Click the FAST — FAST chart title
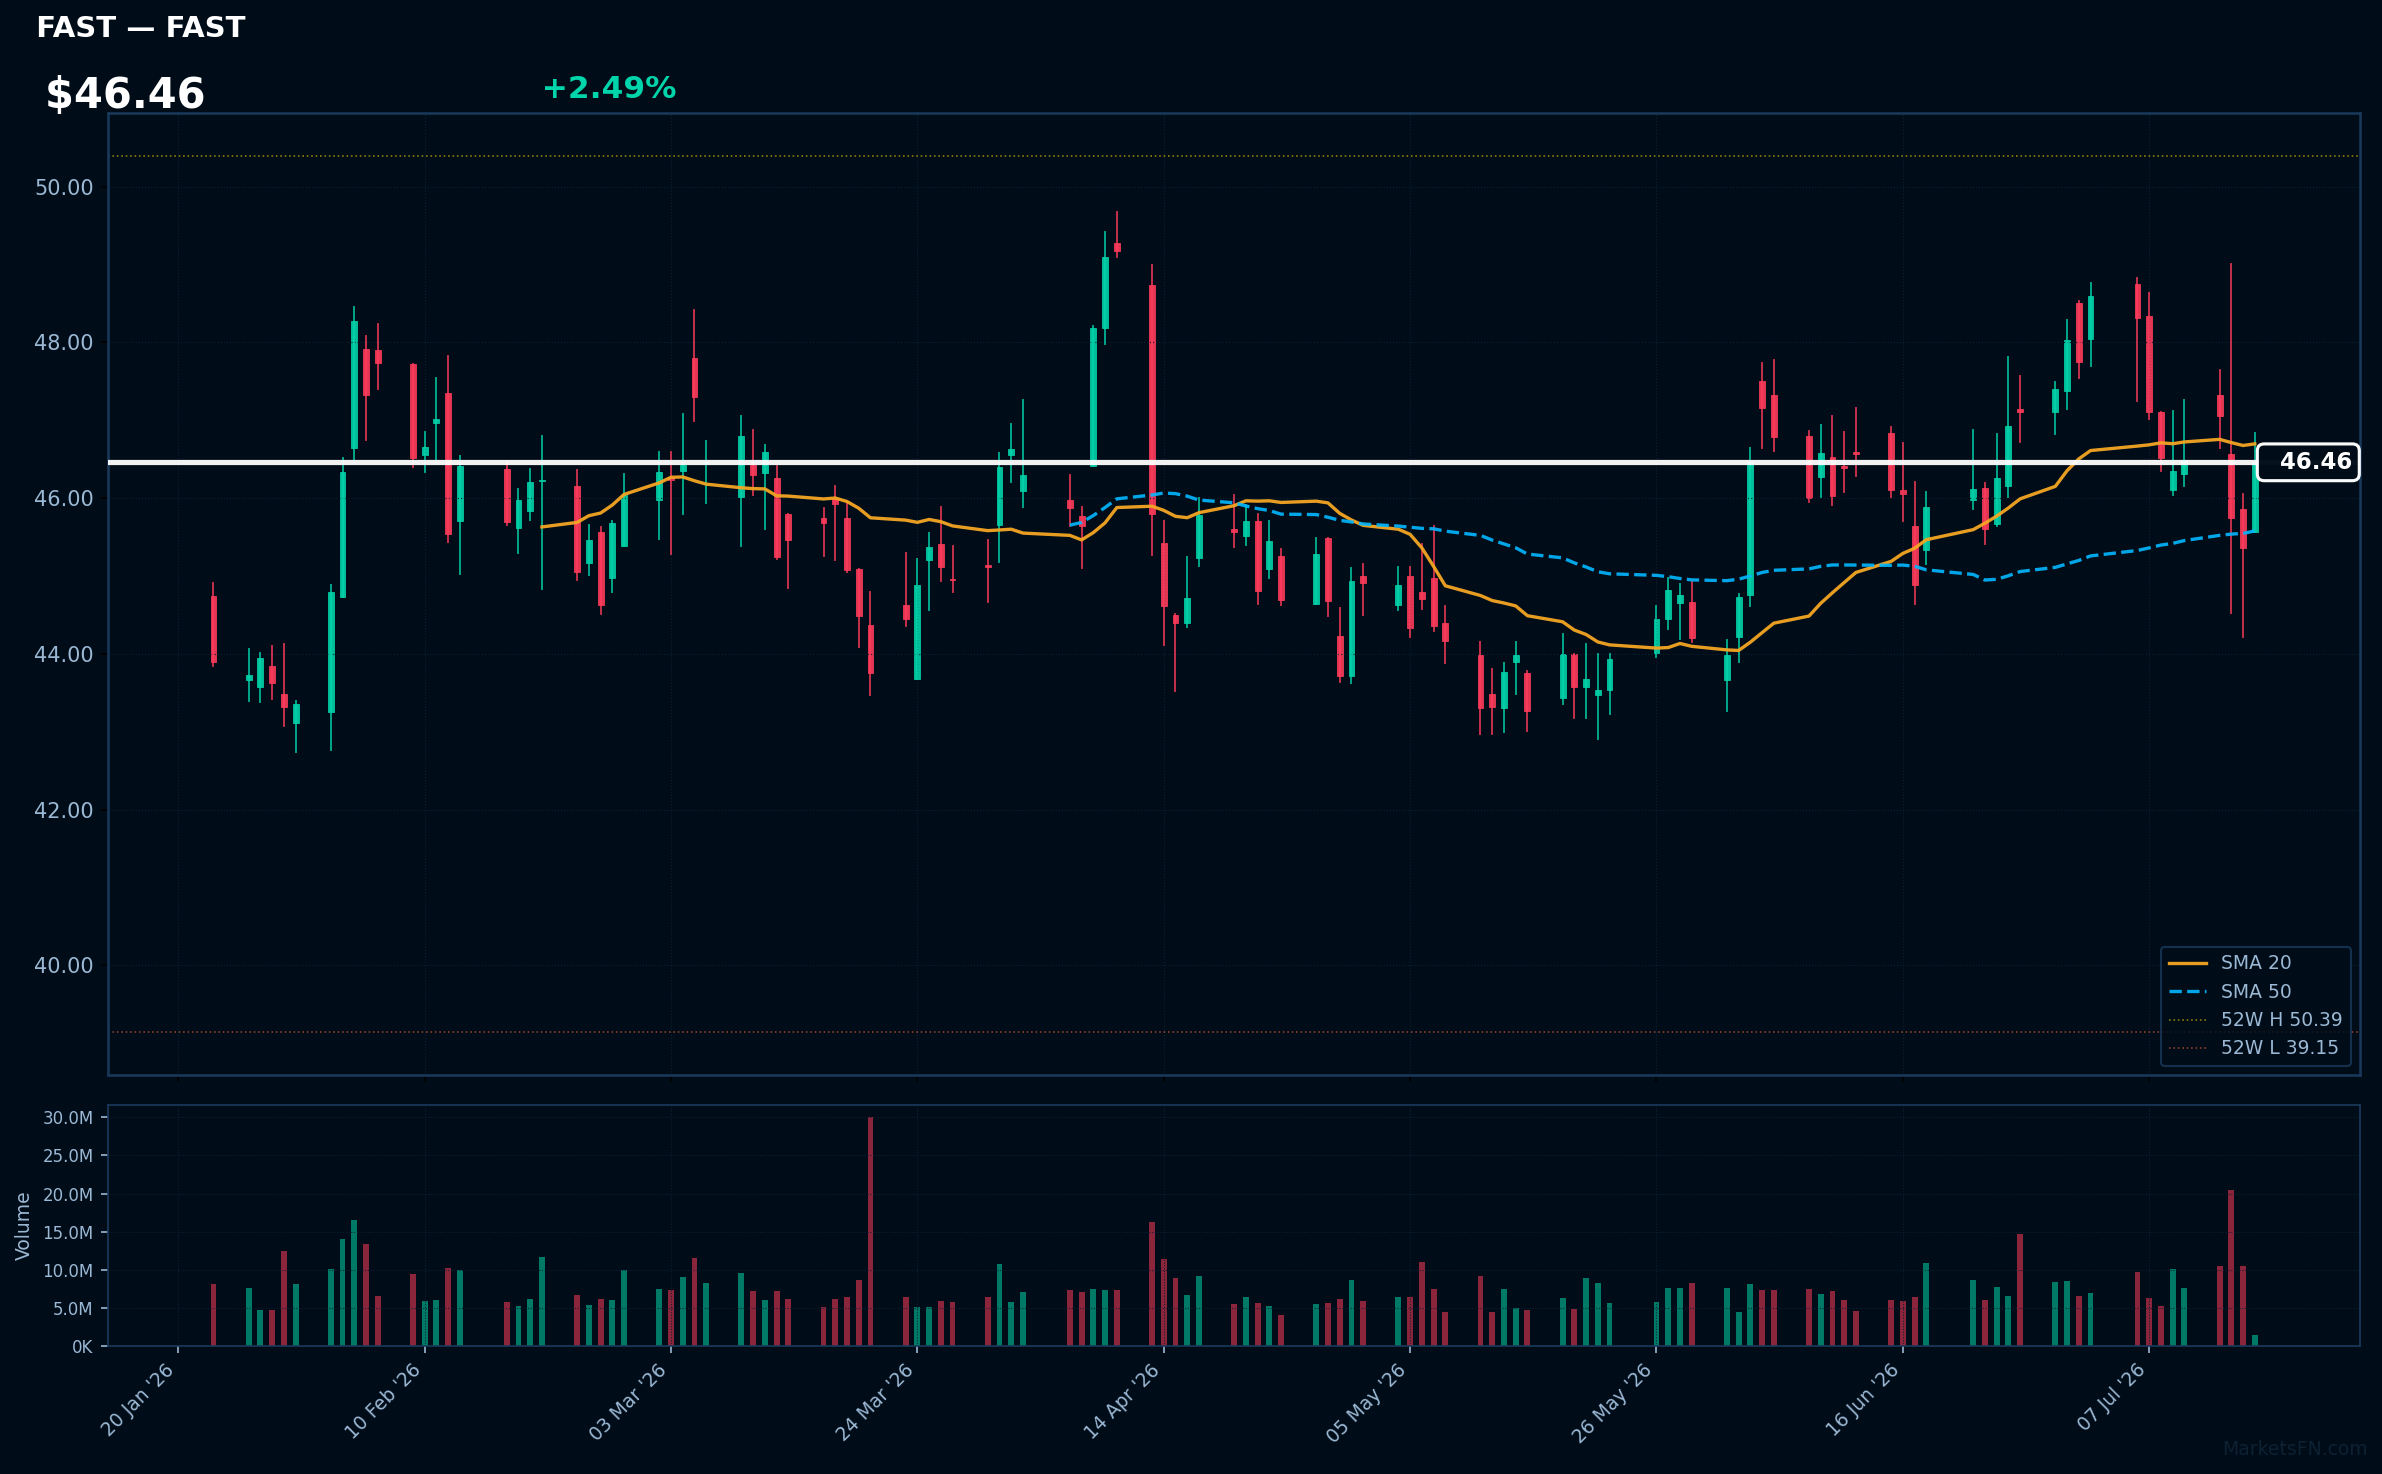Screen dimensions: 2382x1474 [x=141, y=28]
